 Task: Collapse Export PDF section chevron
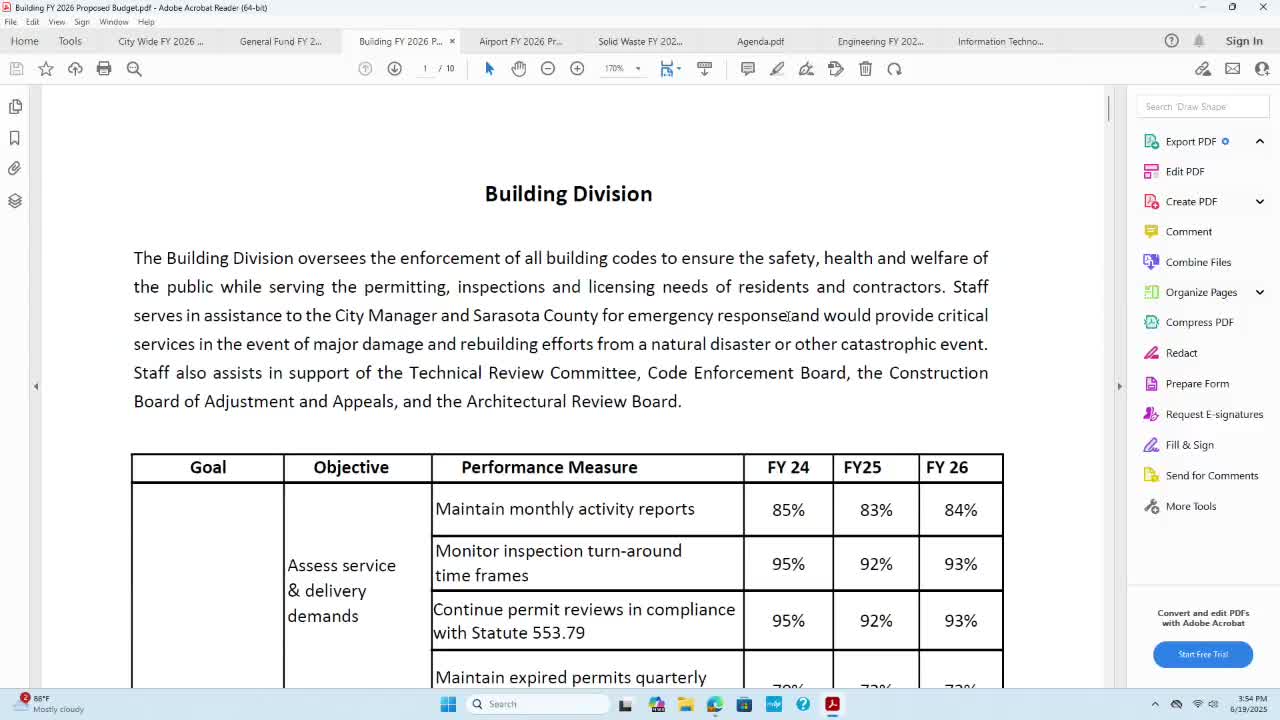pyautogui.click(x=1259, y=141)
